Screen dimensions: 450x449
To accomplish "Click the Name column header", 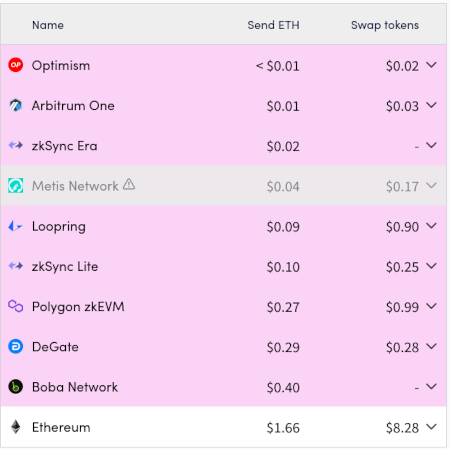I will (x=48, y=25).
